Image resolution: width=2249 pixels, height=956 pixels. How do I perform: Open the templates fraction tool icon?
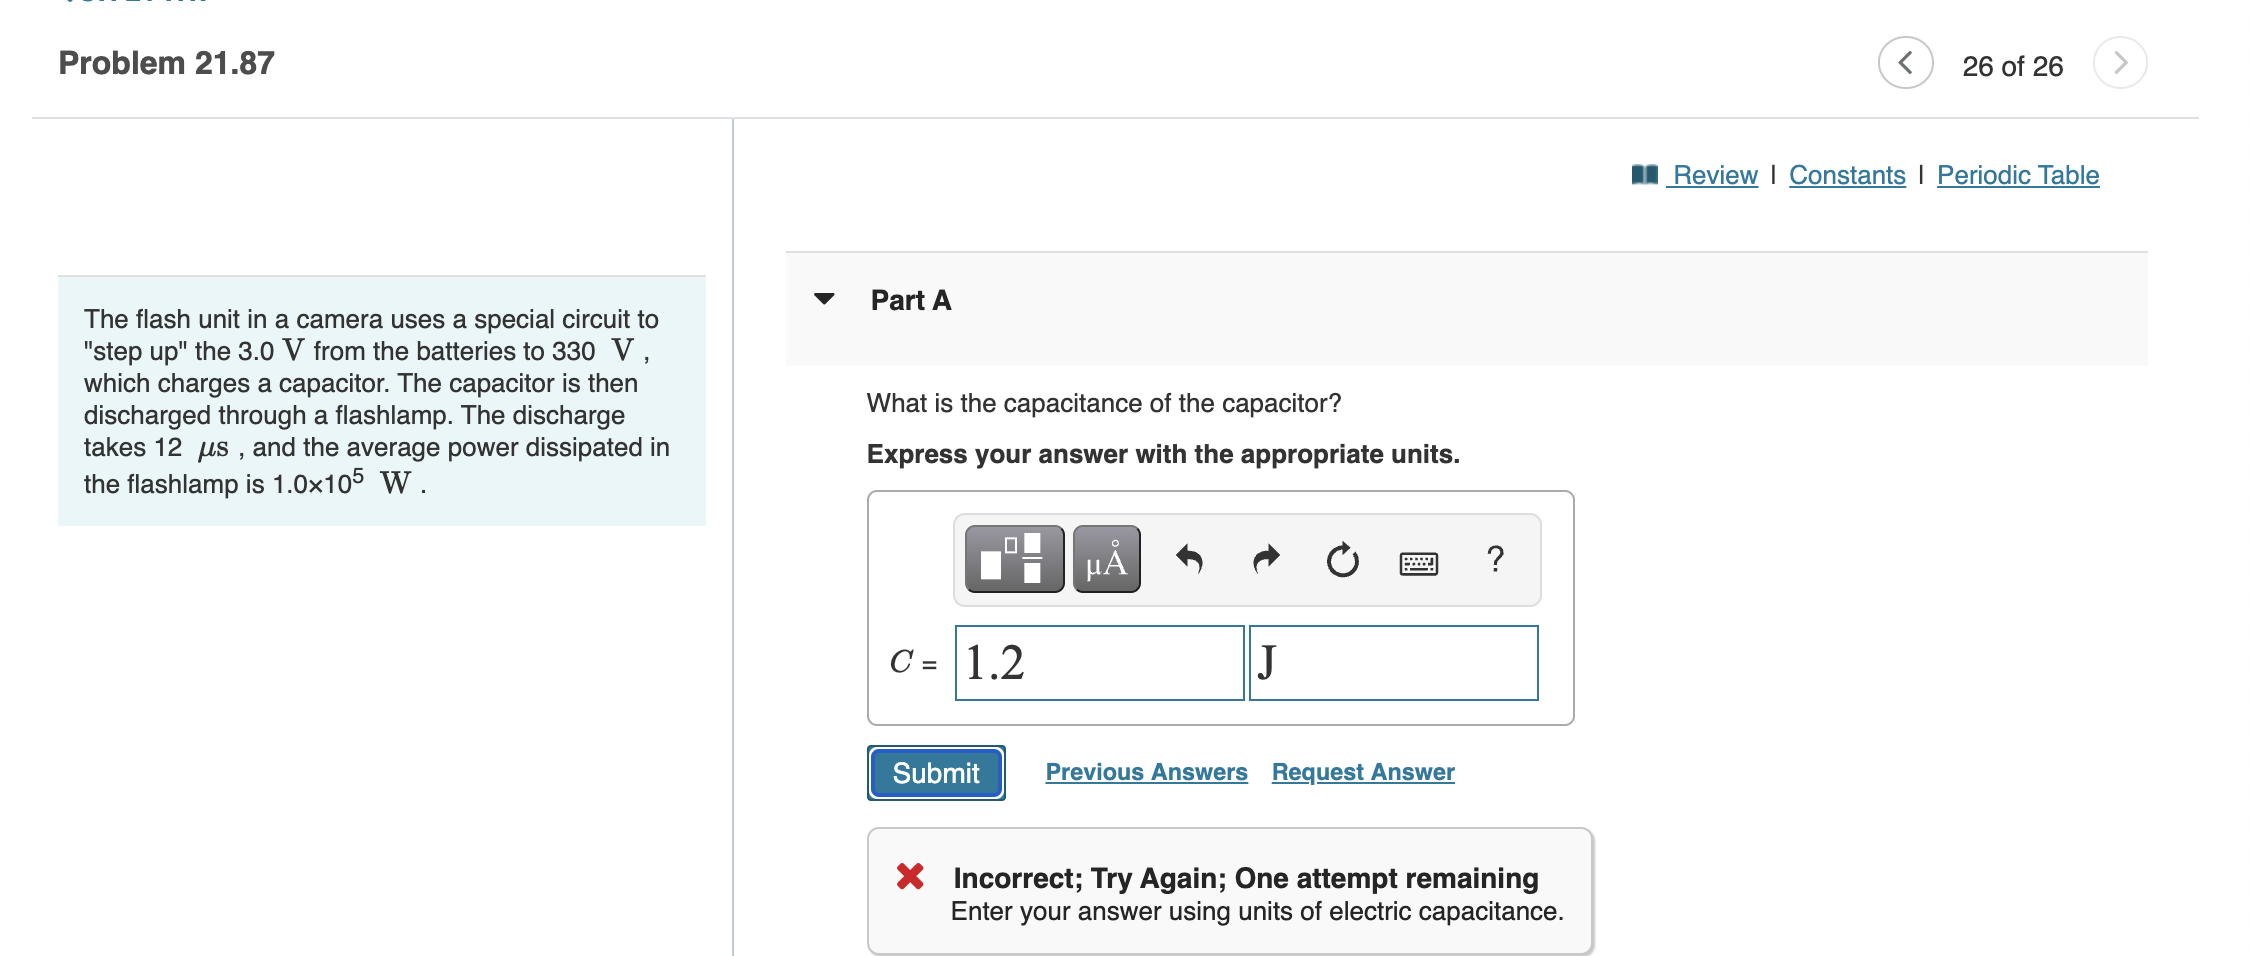(x=1014, y=559)
